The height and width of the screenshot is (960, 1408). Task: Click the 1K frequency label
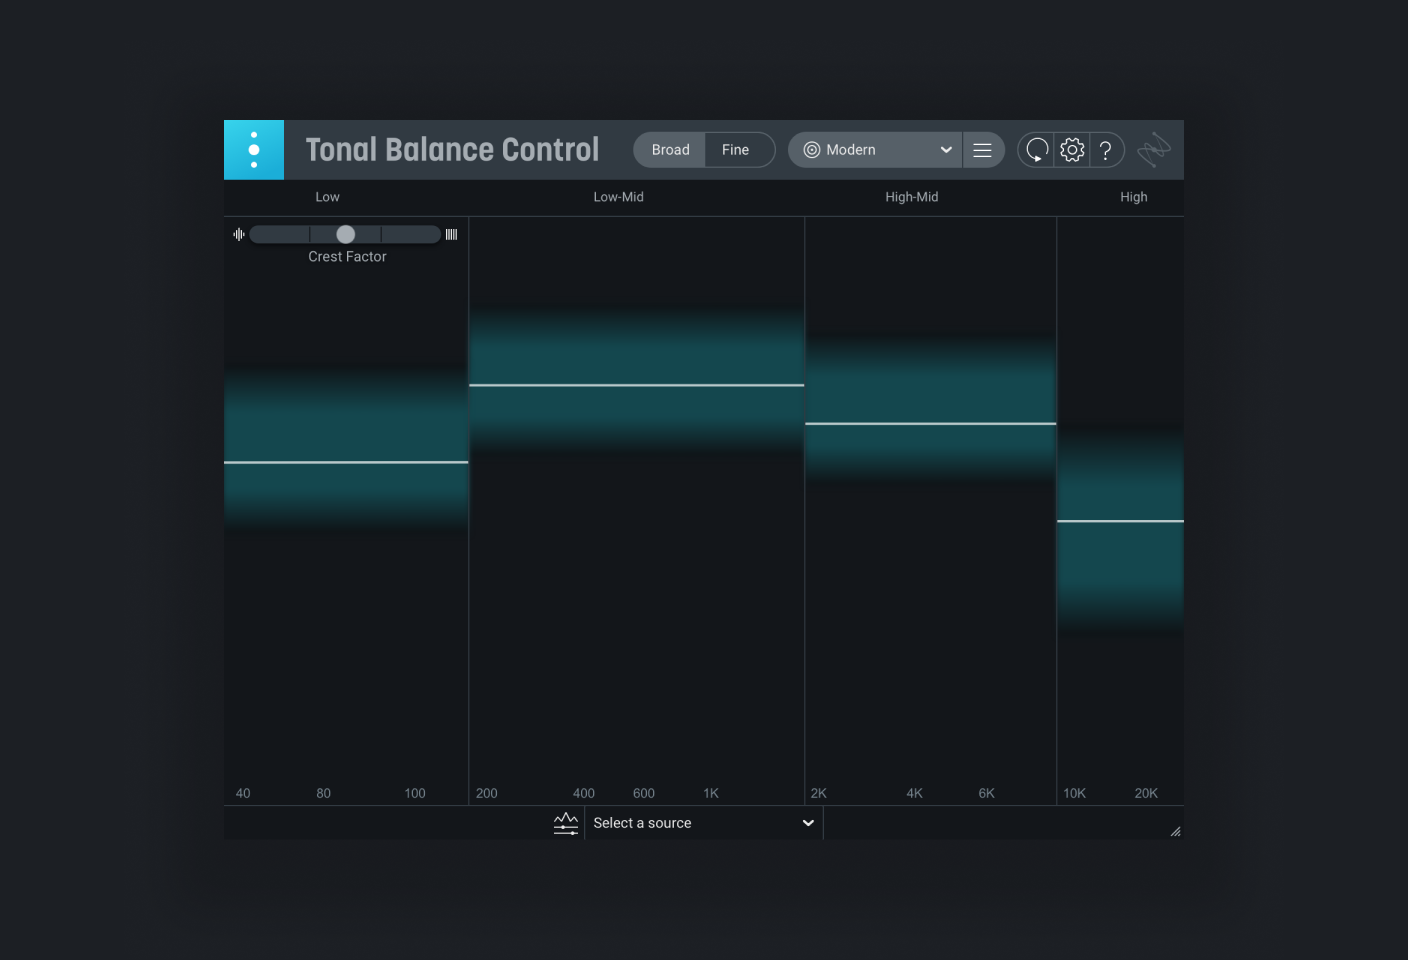click(711, 793)
